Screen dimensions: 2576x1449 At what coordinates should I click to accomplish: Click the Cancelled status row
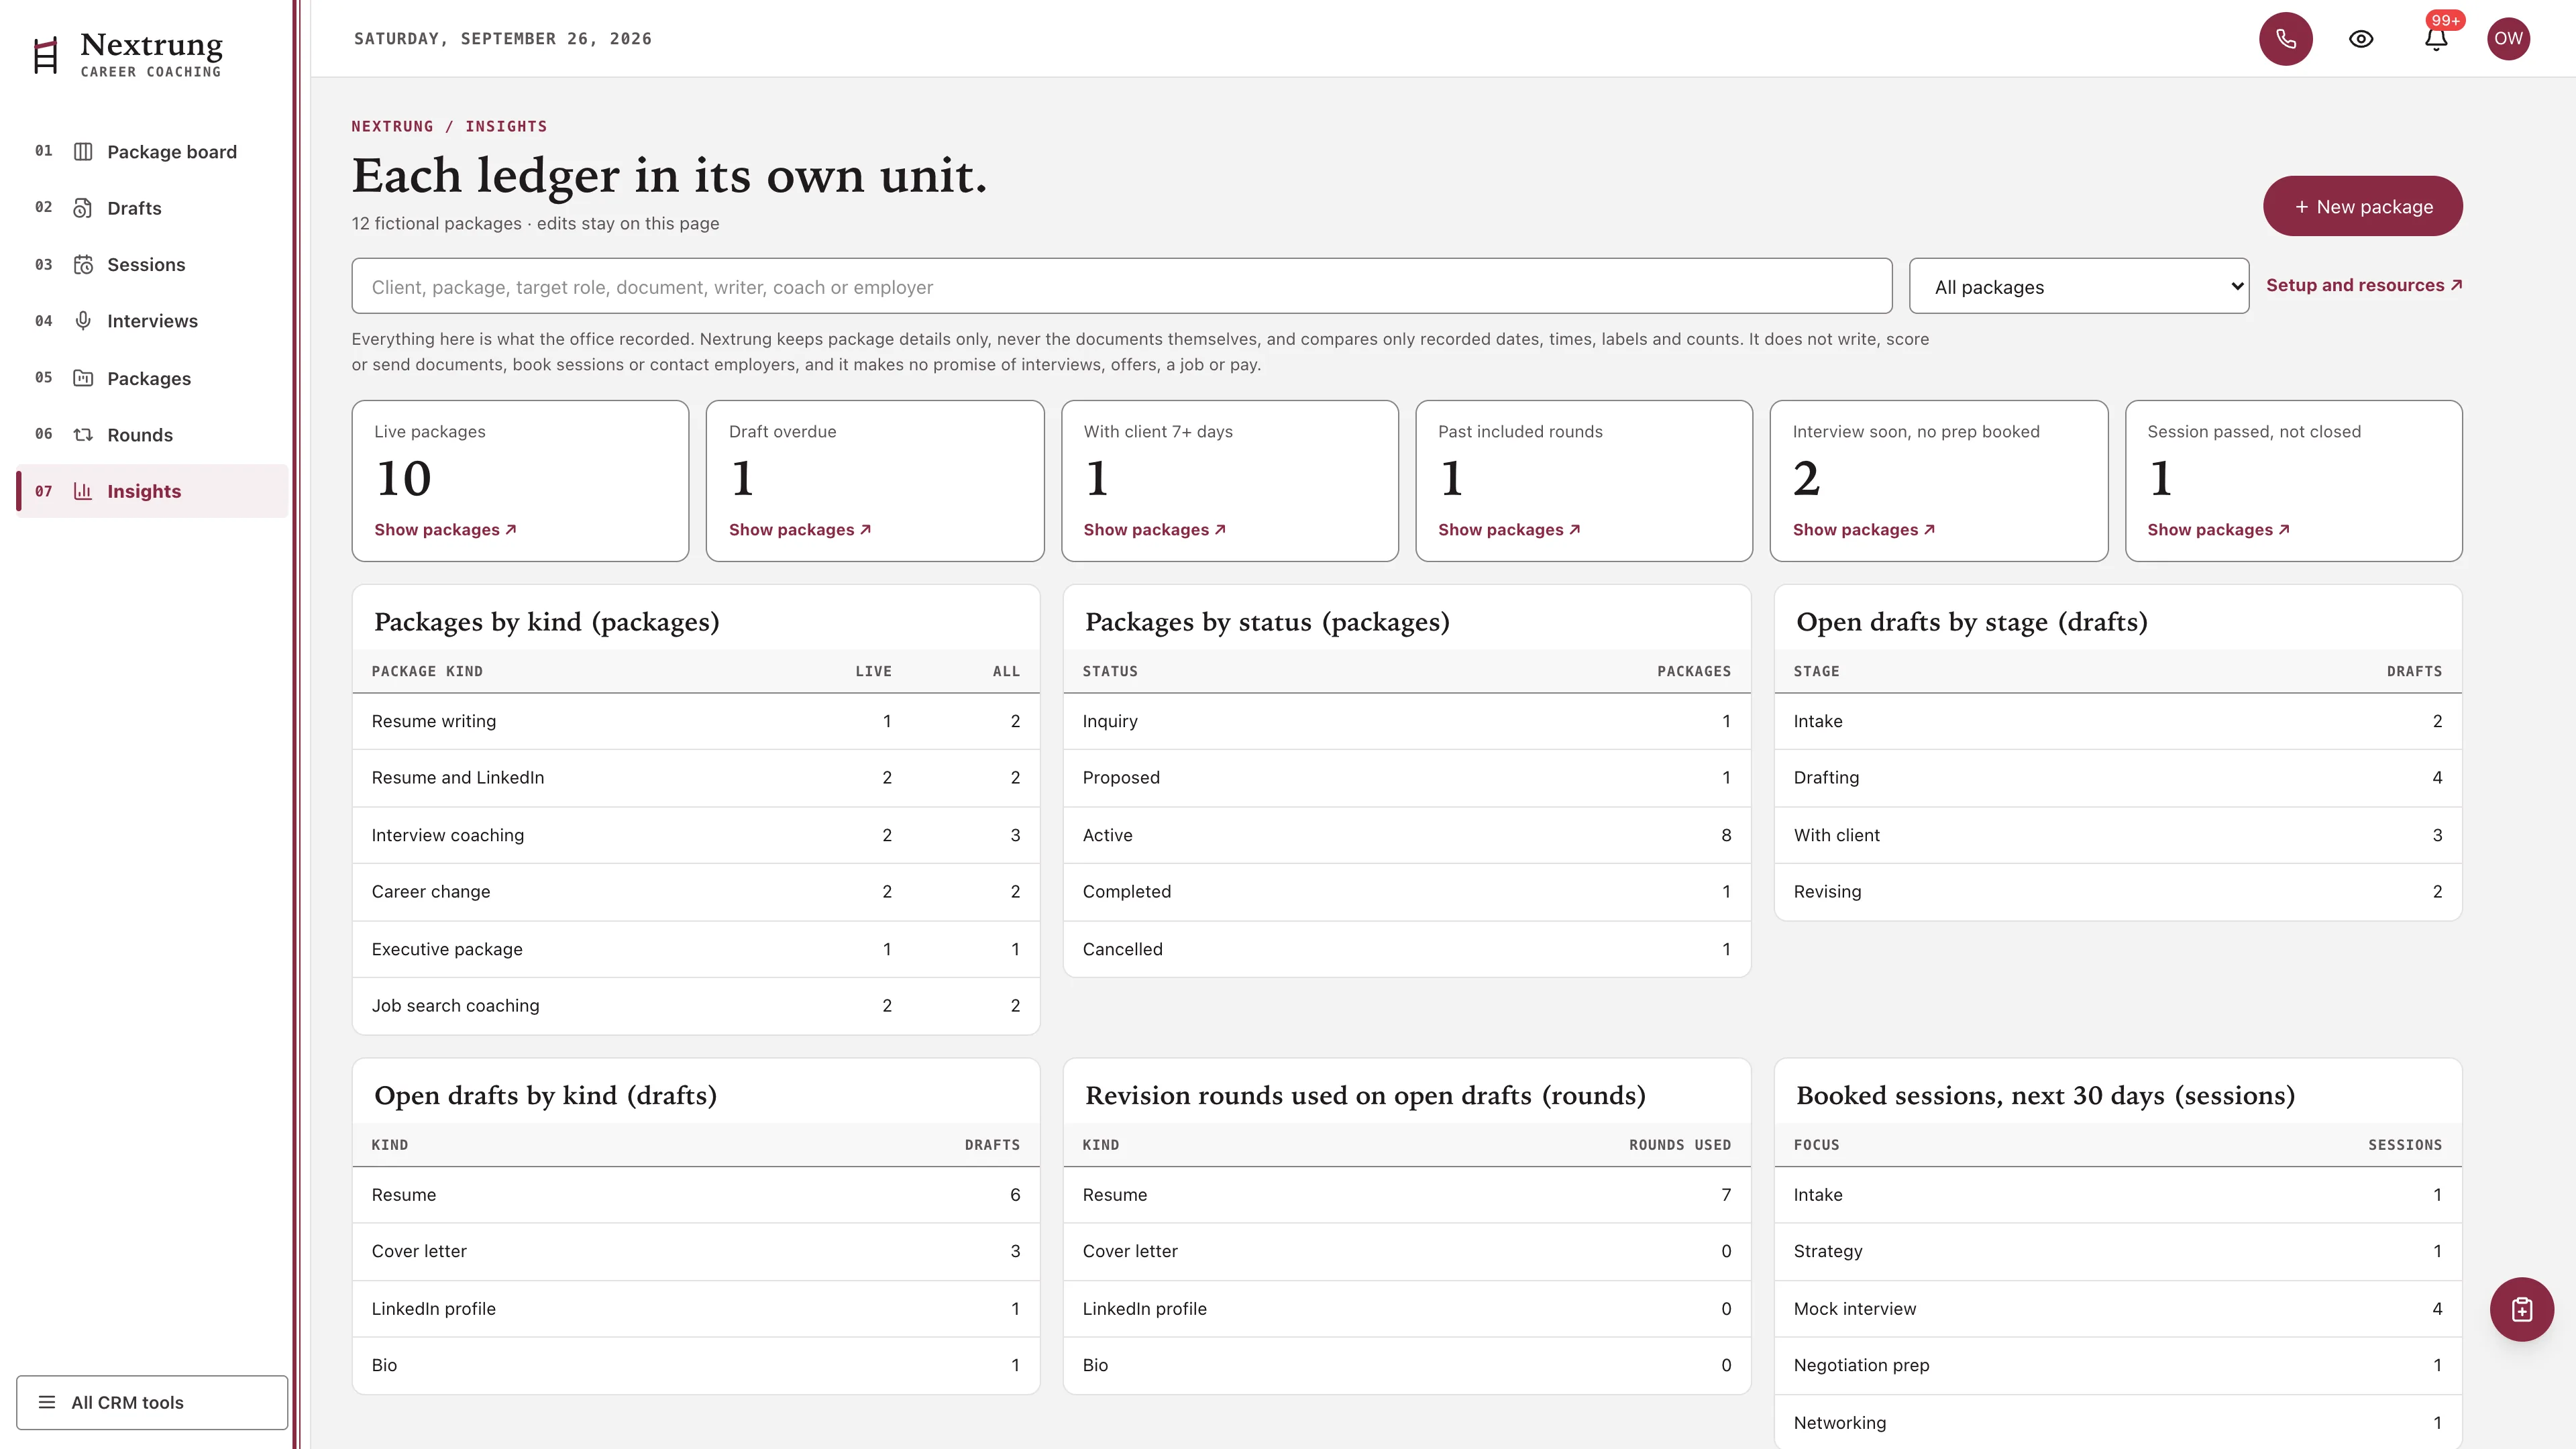1406,949
